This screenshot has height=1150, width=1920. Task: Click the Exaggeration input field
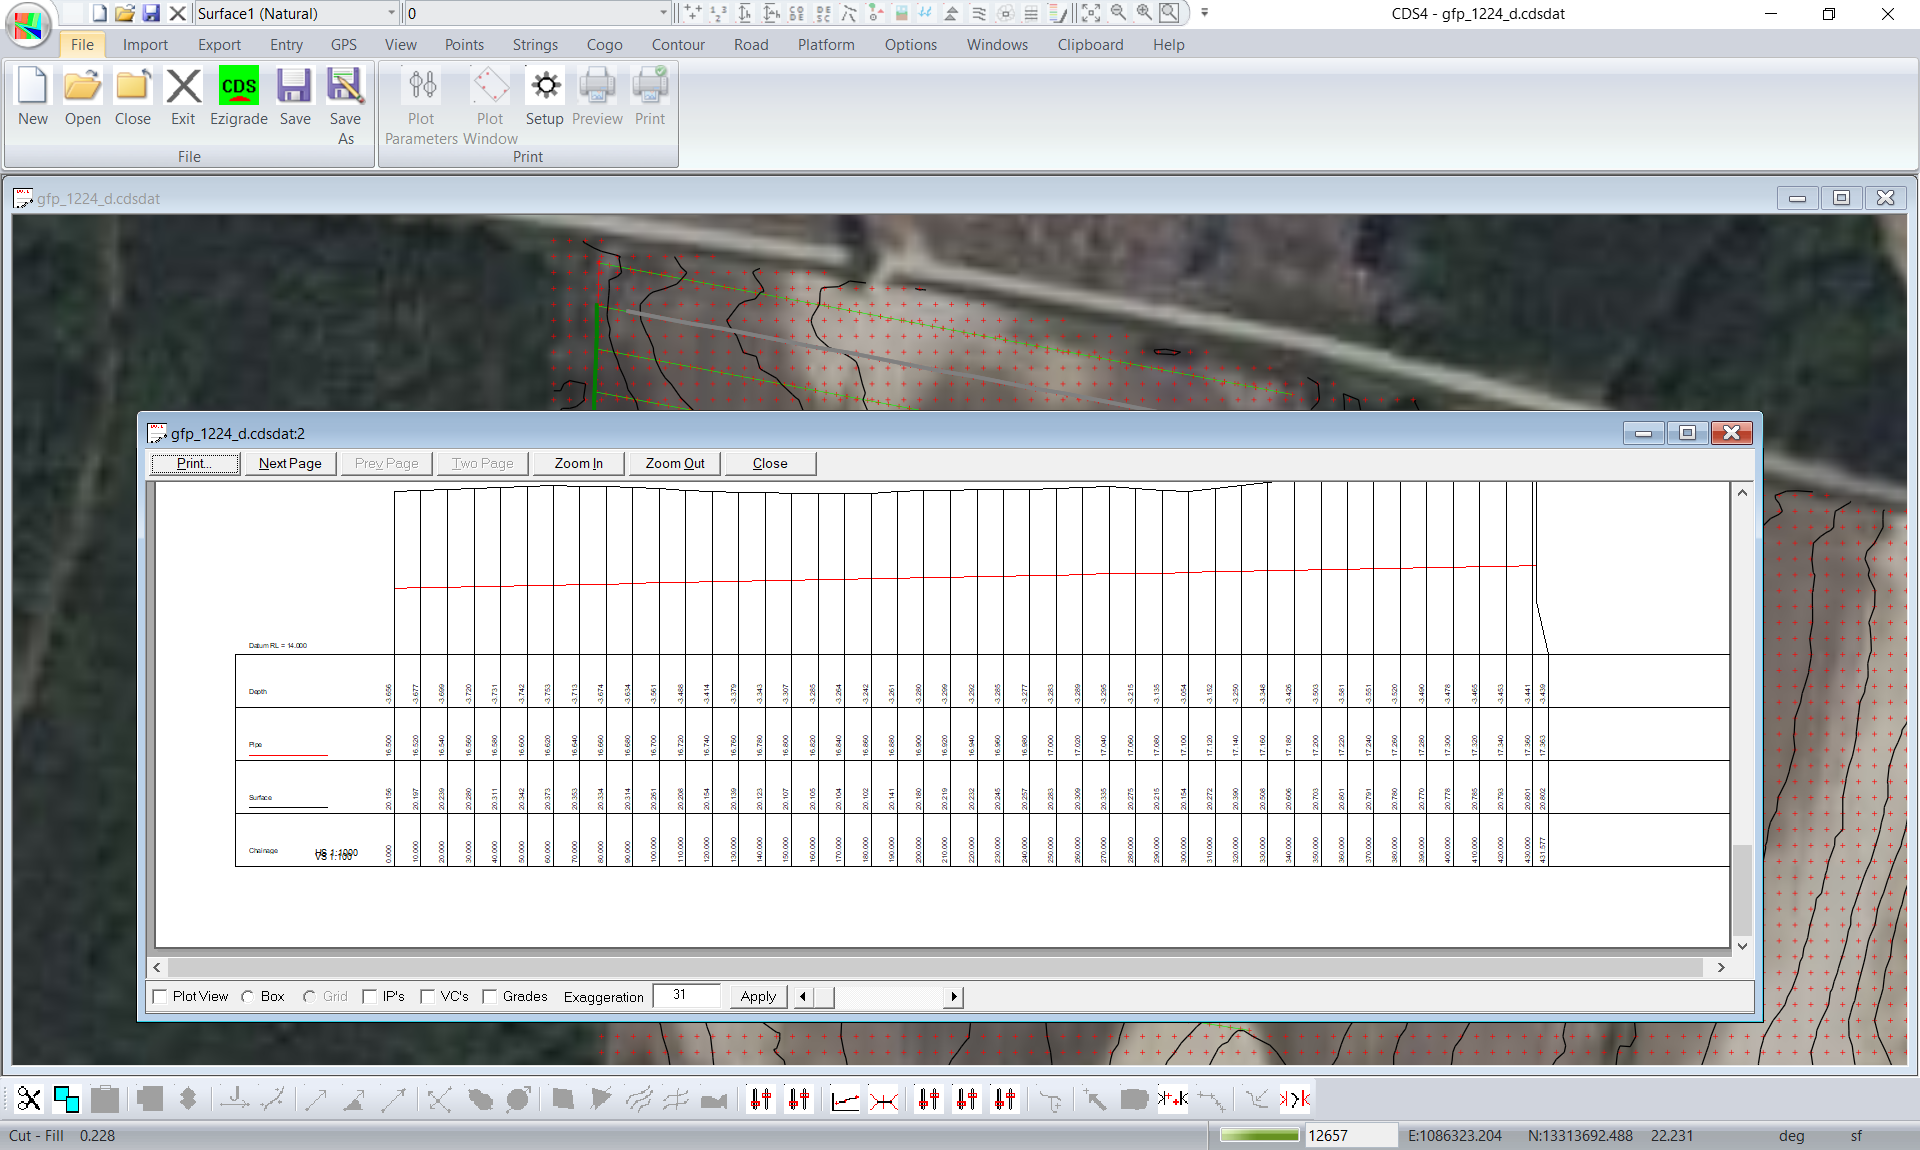(686, 996)
